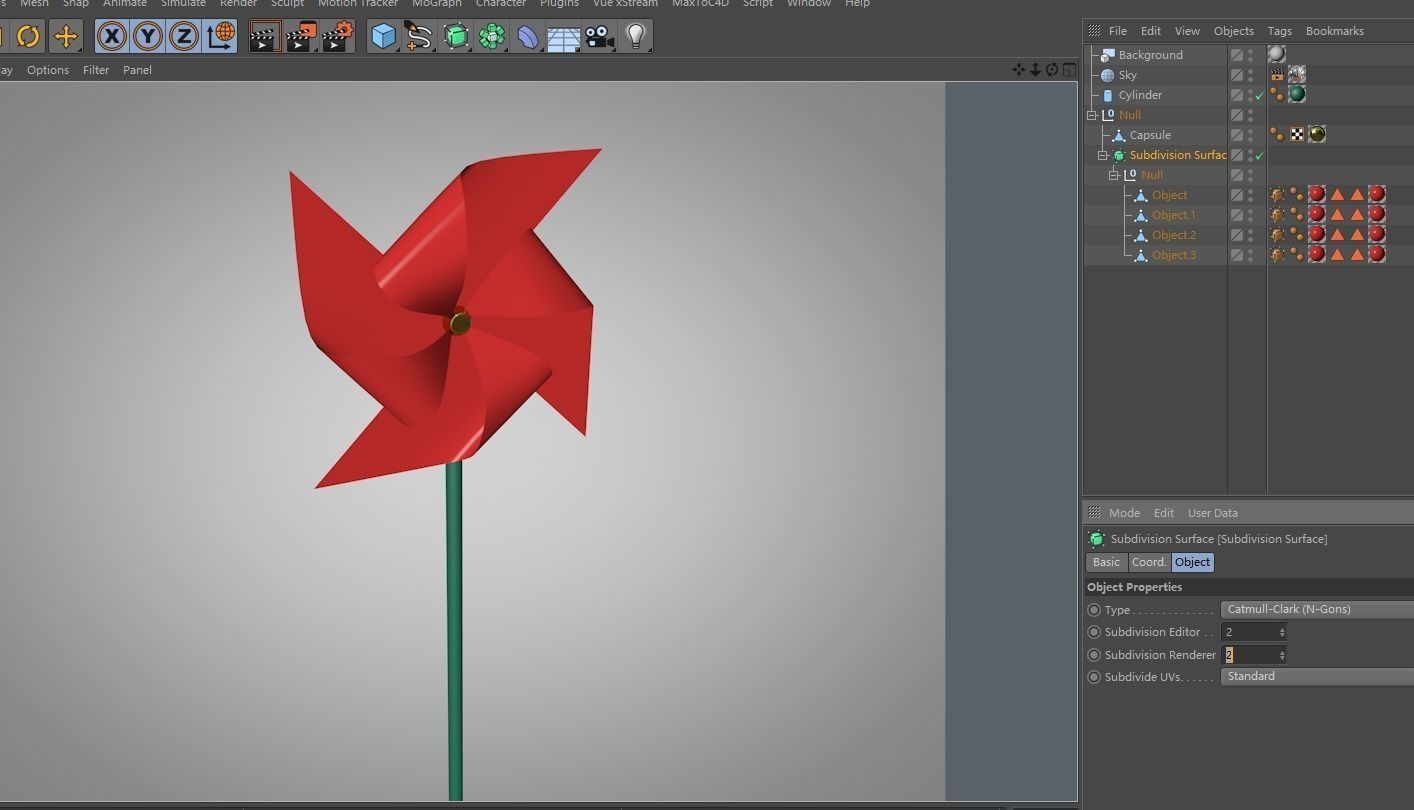
Task: Toggle Object.1 visibility dots
Action: (1250, 215)
